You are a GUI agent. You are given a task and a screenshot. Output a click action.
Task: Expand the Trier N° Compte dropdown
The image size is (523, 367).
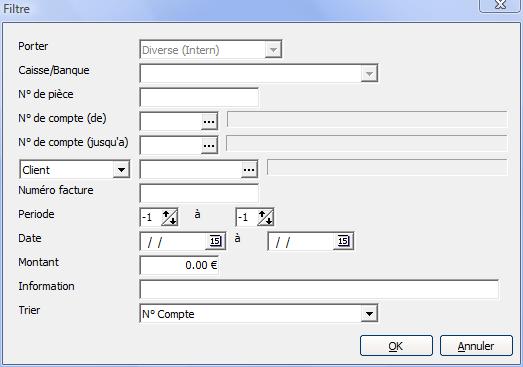[x=369, y=314]
